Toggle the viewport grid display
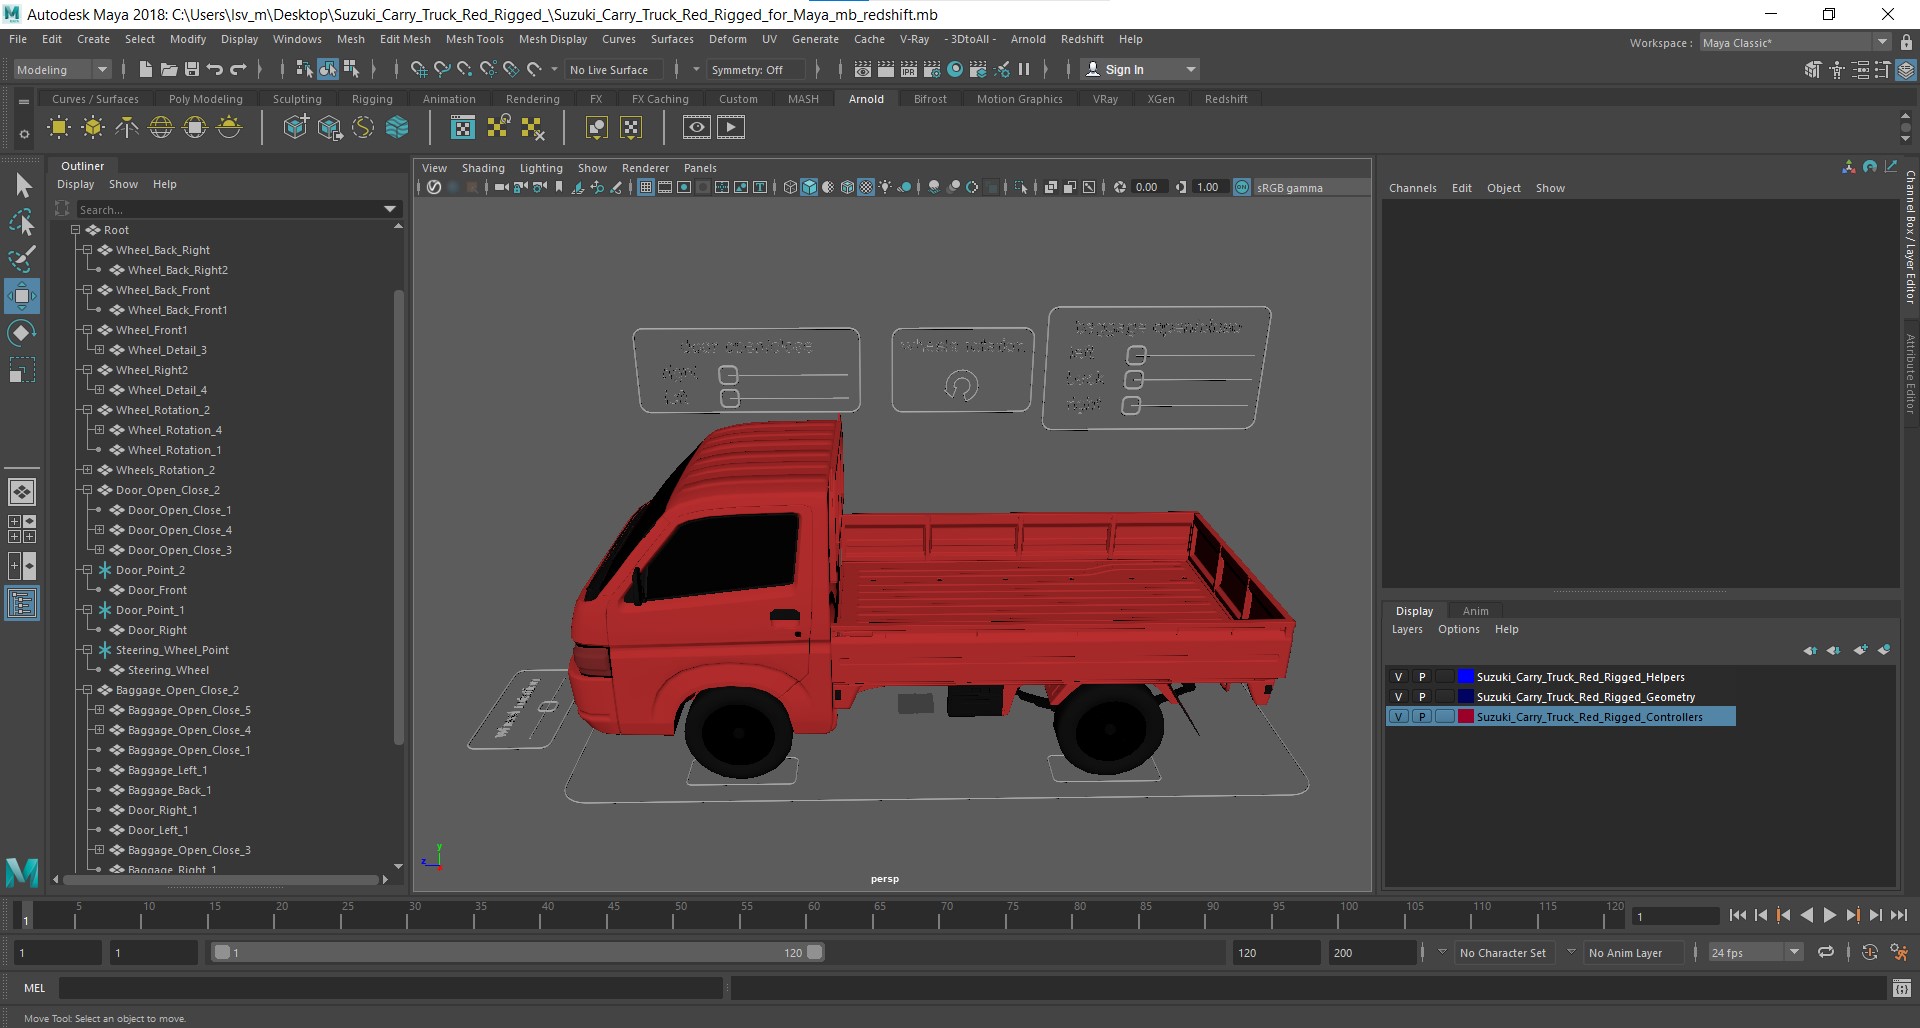The width and height of the screenshot is (1920, 1028). pyautogui.click(x=646, y=187)
